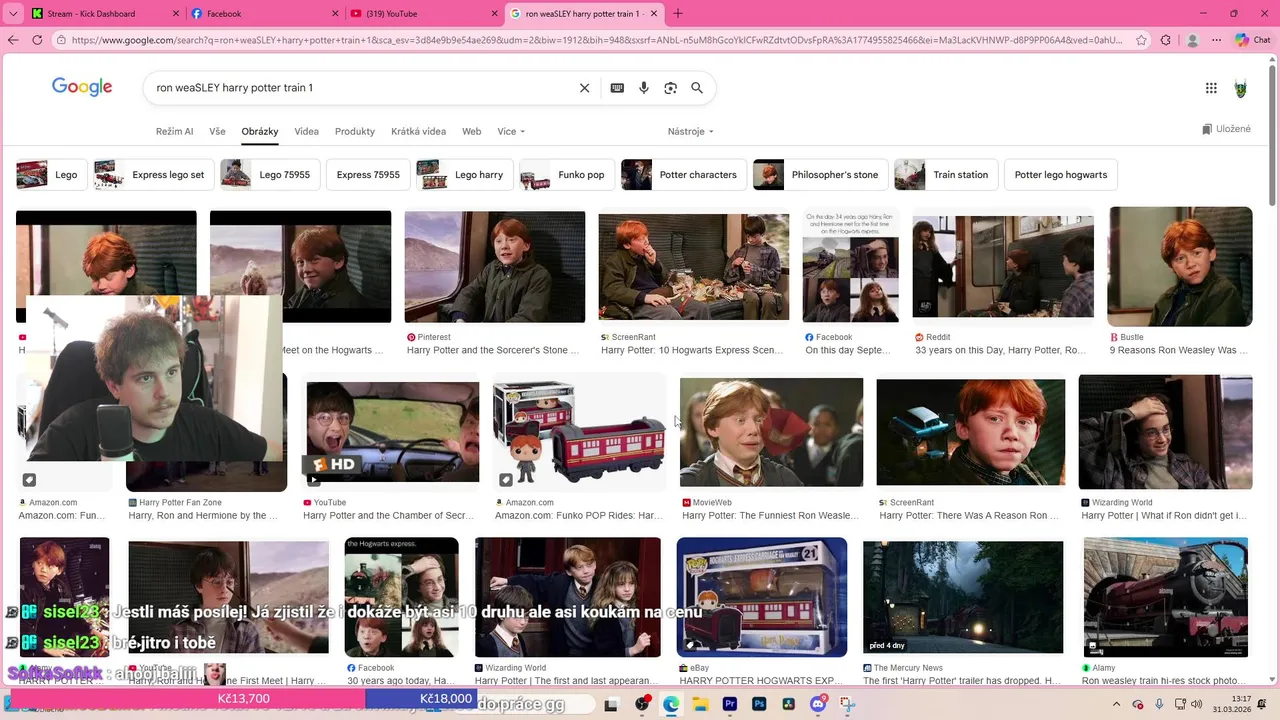Filter images by Train station chip
The height and width of the screenshot is (720, 1280).
click(946, 174)
